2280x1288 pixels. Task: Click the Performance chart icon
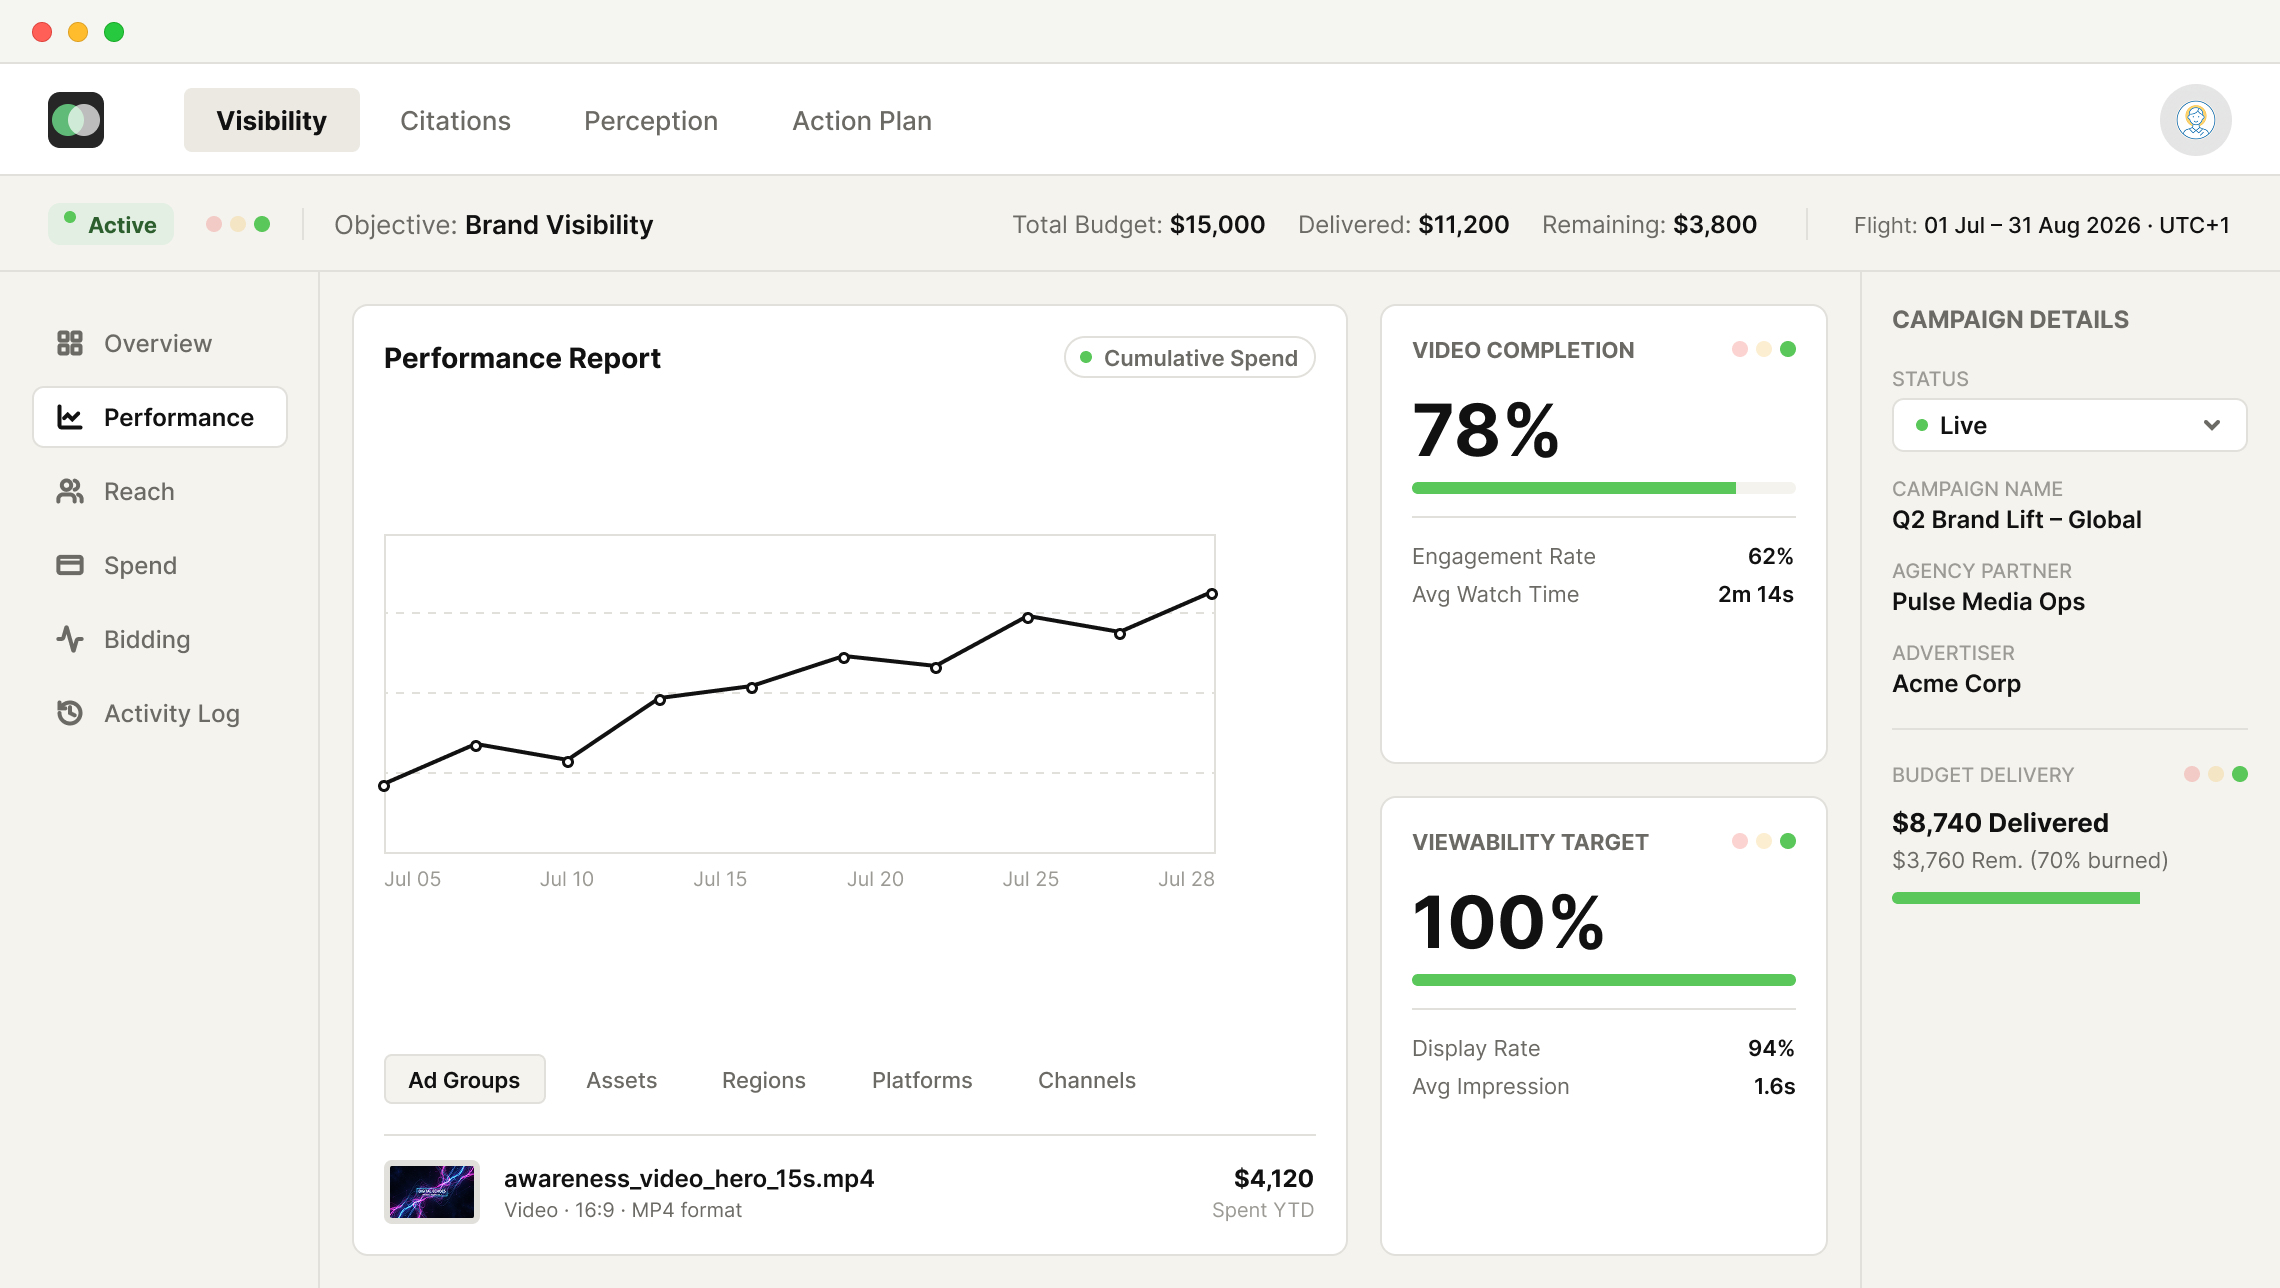tap(70, 417)
